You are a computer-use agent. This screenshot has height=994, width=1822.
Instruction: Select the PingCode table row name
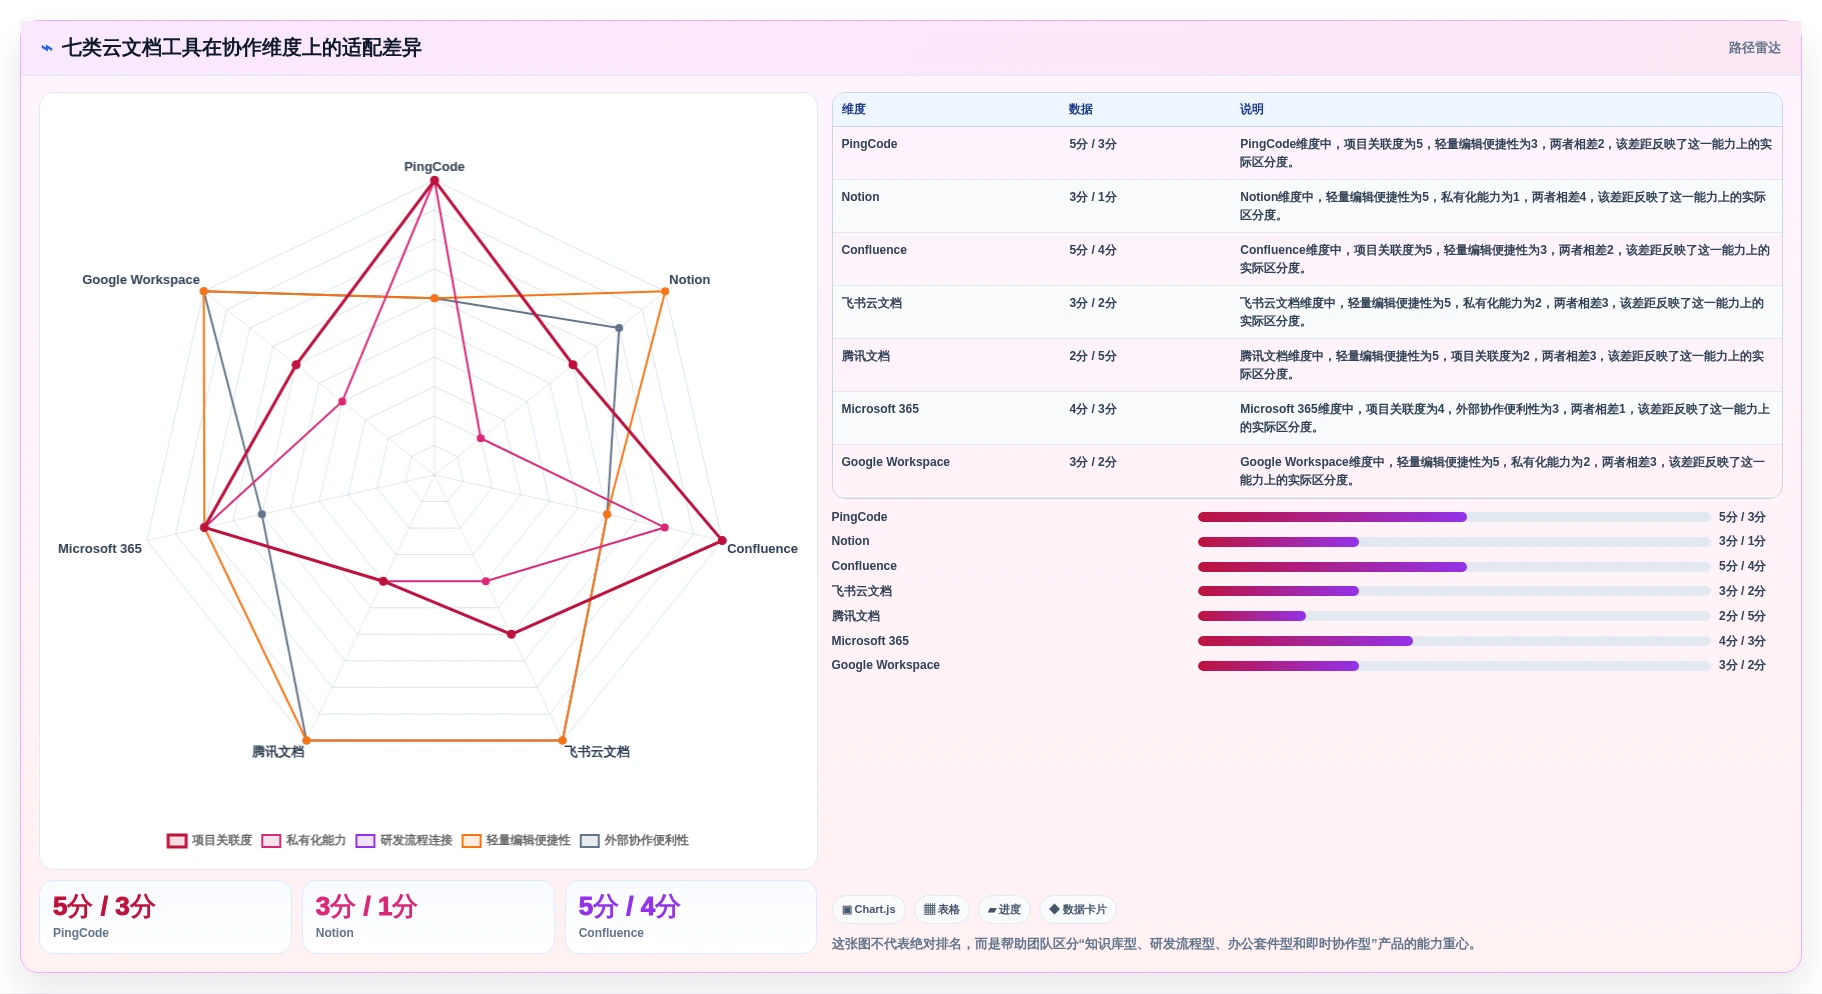pos(869,144)
